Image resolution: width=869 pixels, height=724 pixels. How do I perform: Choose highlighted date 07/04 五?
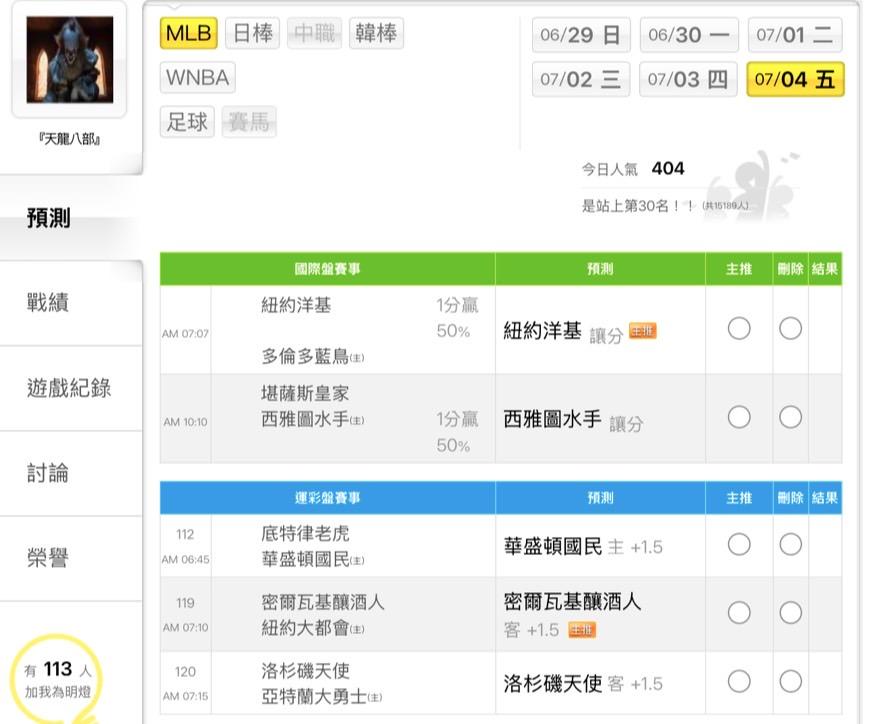point(795,79)
